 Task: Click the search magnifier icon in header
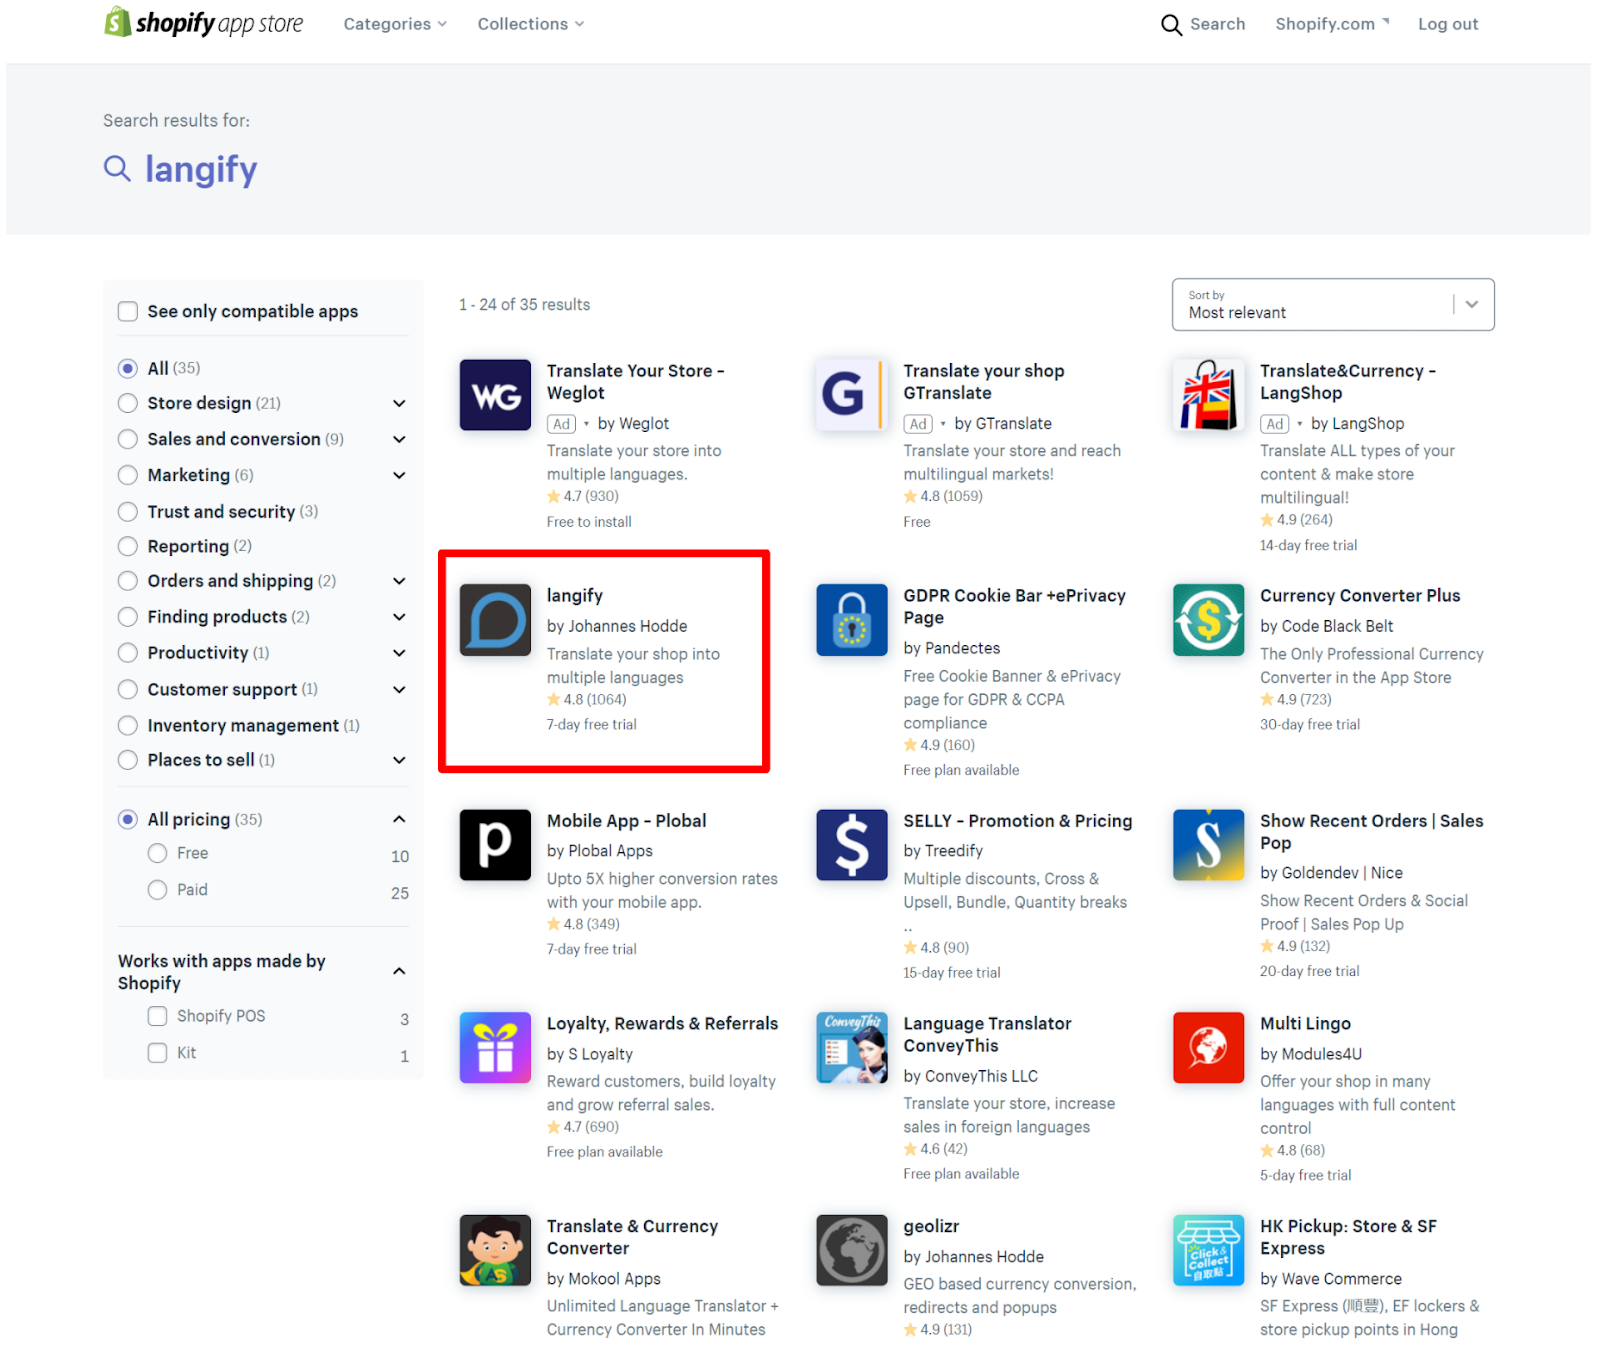[1171, 24]
